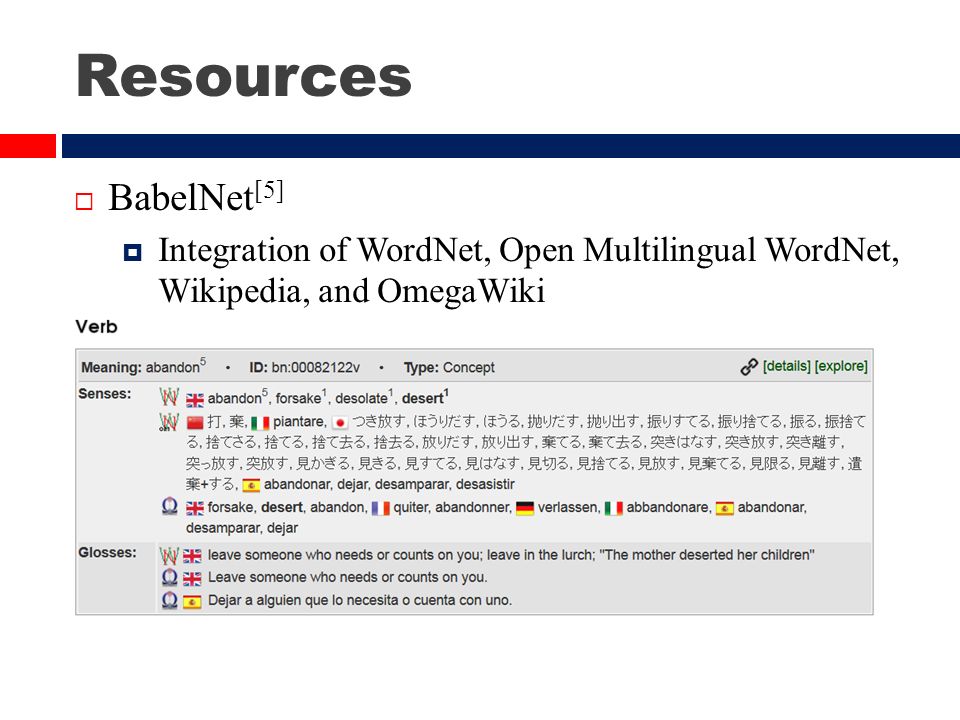Click the Spanish flag after abbandonare
960x720 pixels.
point(725,508)
